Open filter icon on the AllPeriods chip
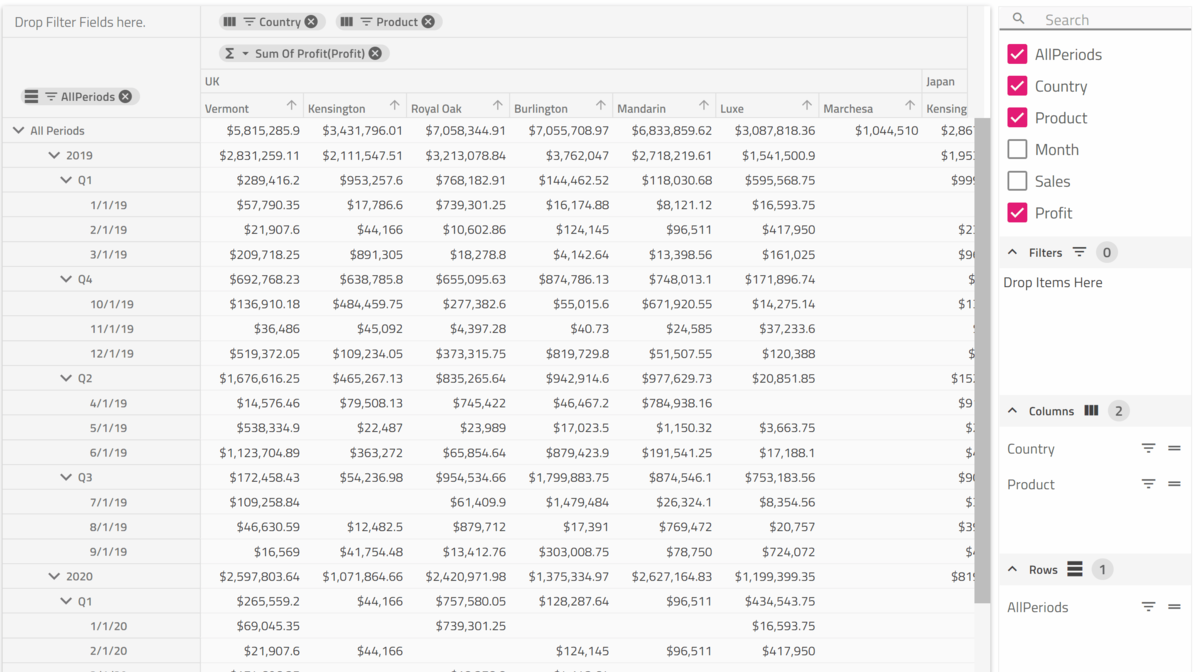The image size is (1200, 672). pyautogui.click(x=51, y=97)
